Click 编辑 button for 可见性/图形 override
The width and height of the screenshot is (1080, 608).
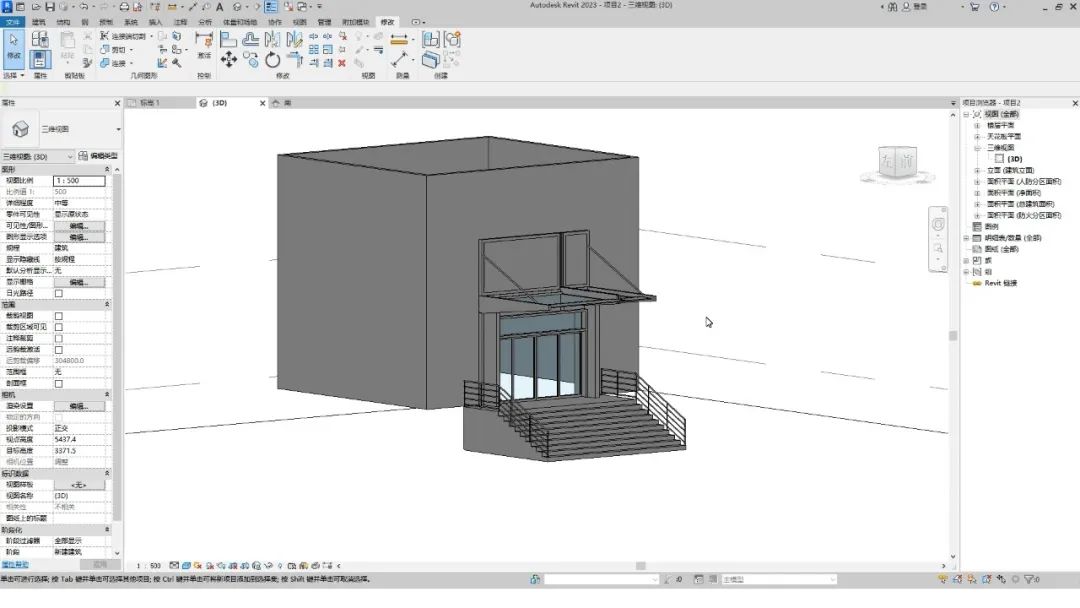point(79,226)
